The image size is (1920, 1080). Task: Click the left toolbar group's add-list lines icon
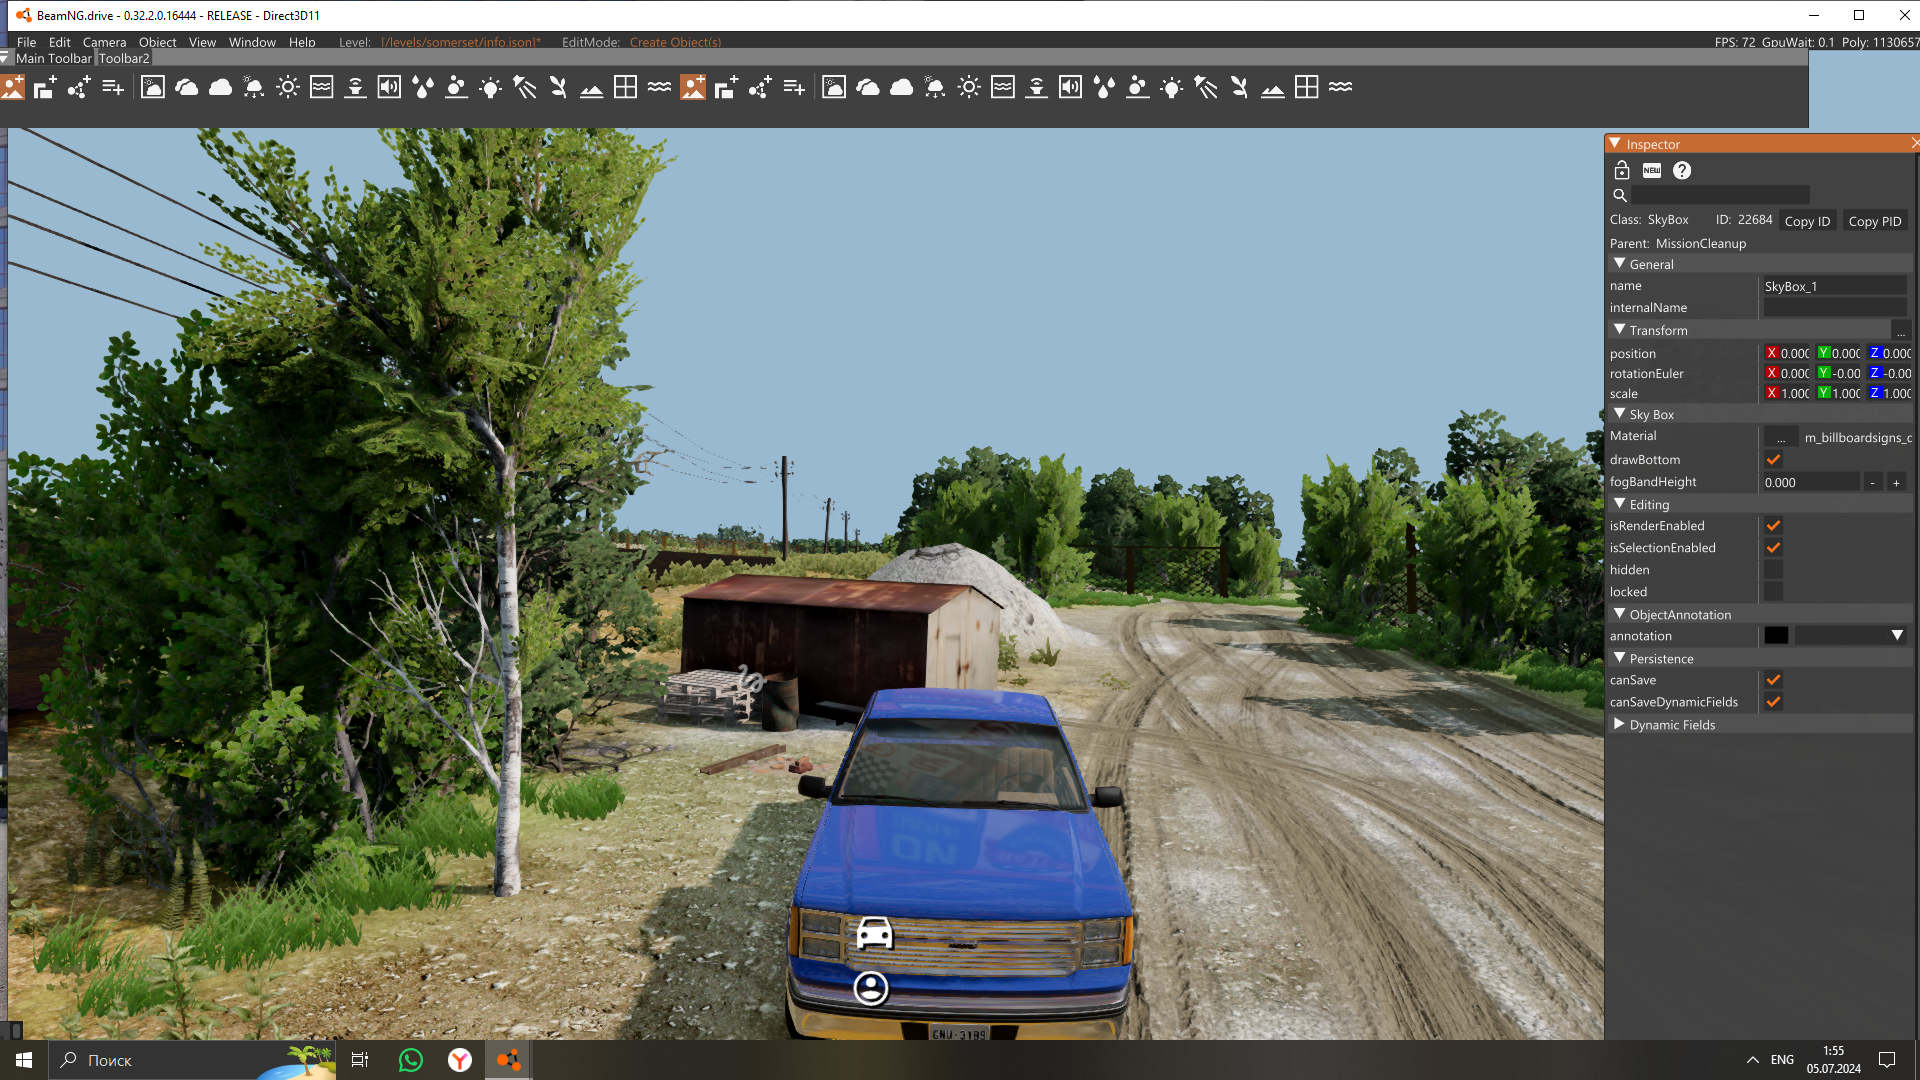(113, 88)
